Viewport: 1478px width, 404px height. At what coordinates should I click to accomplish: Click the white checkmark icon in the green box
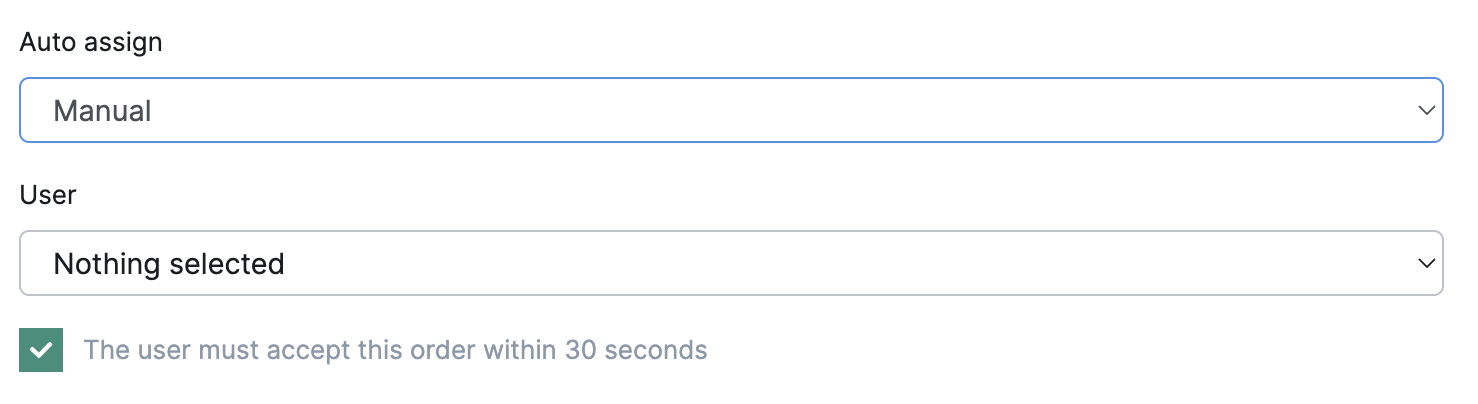[x=41, y=350]
